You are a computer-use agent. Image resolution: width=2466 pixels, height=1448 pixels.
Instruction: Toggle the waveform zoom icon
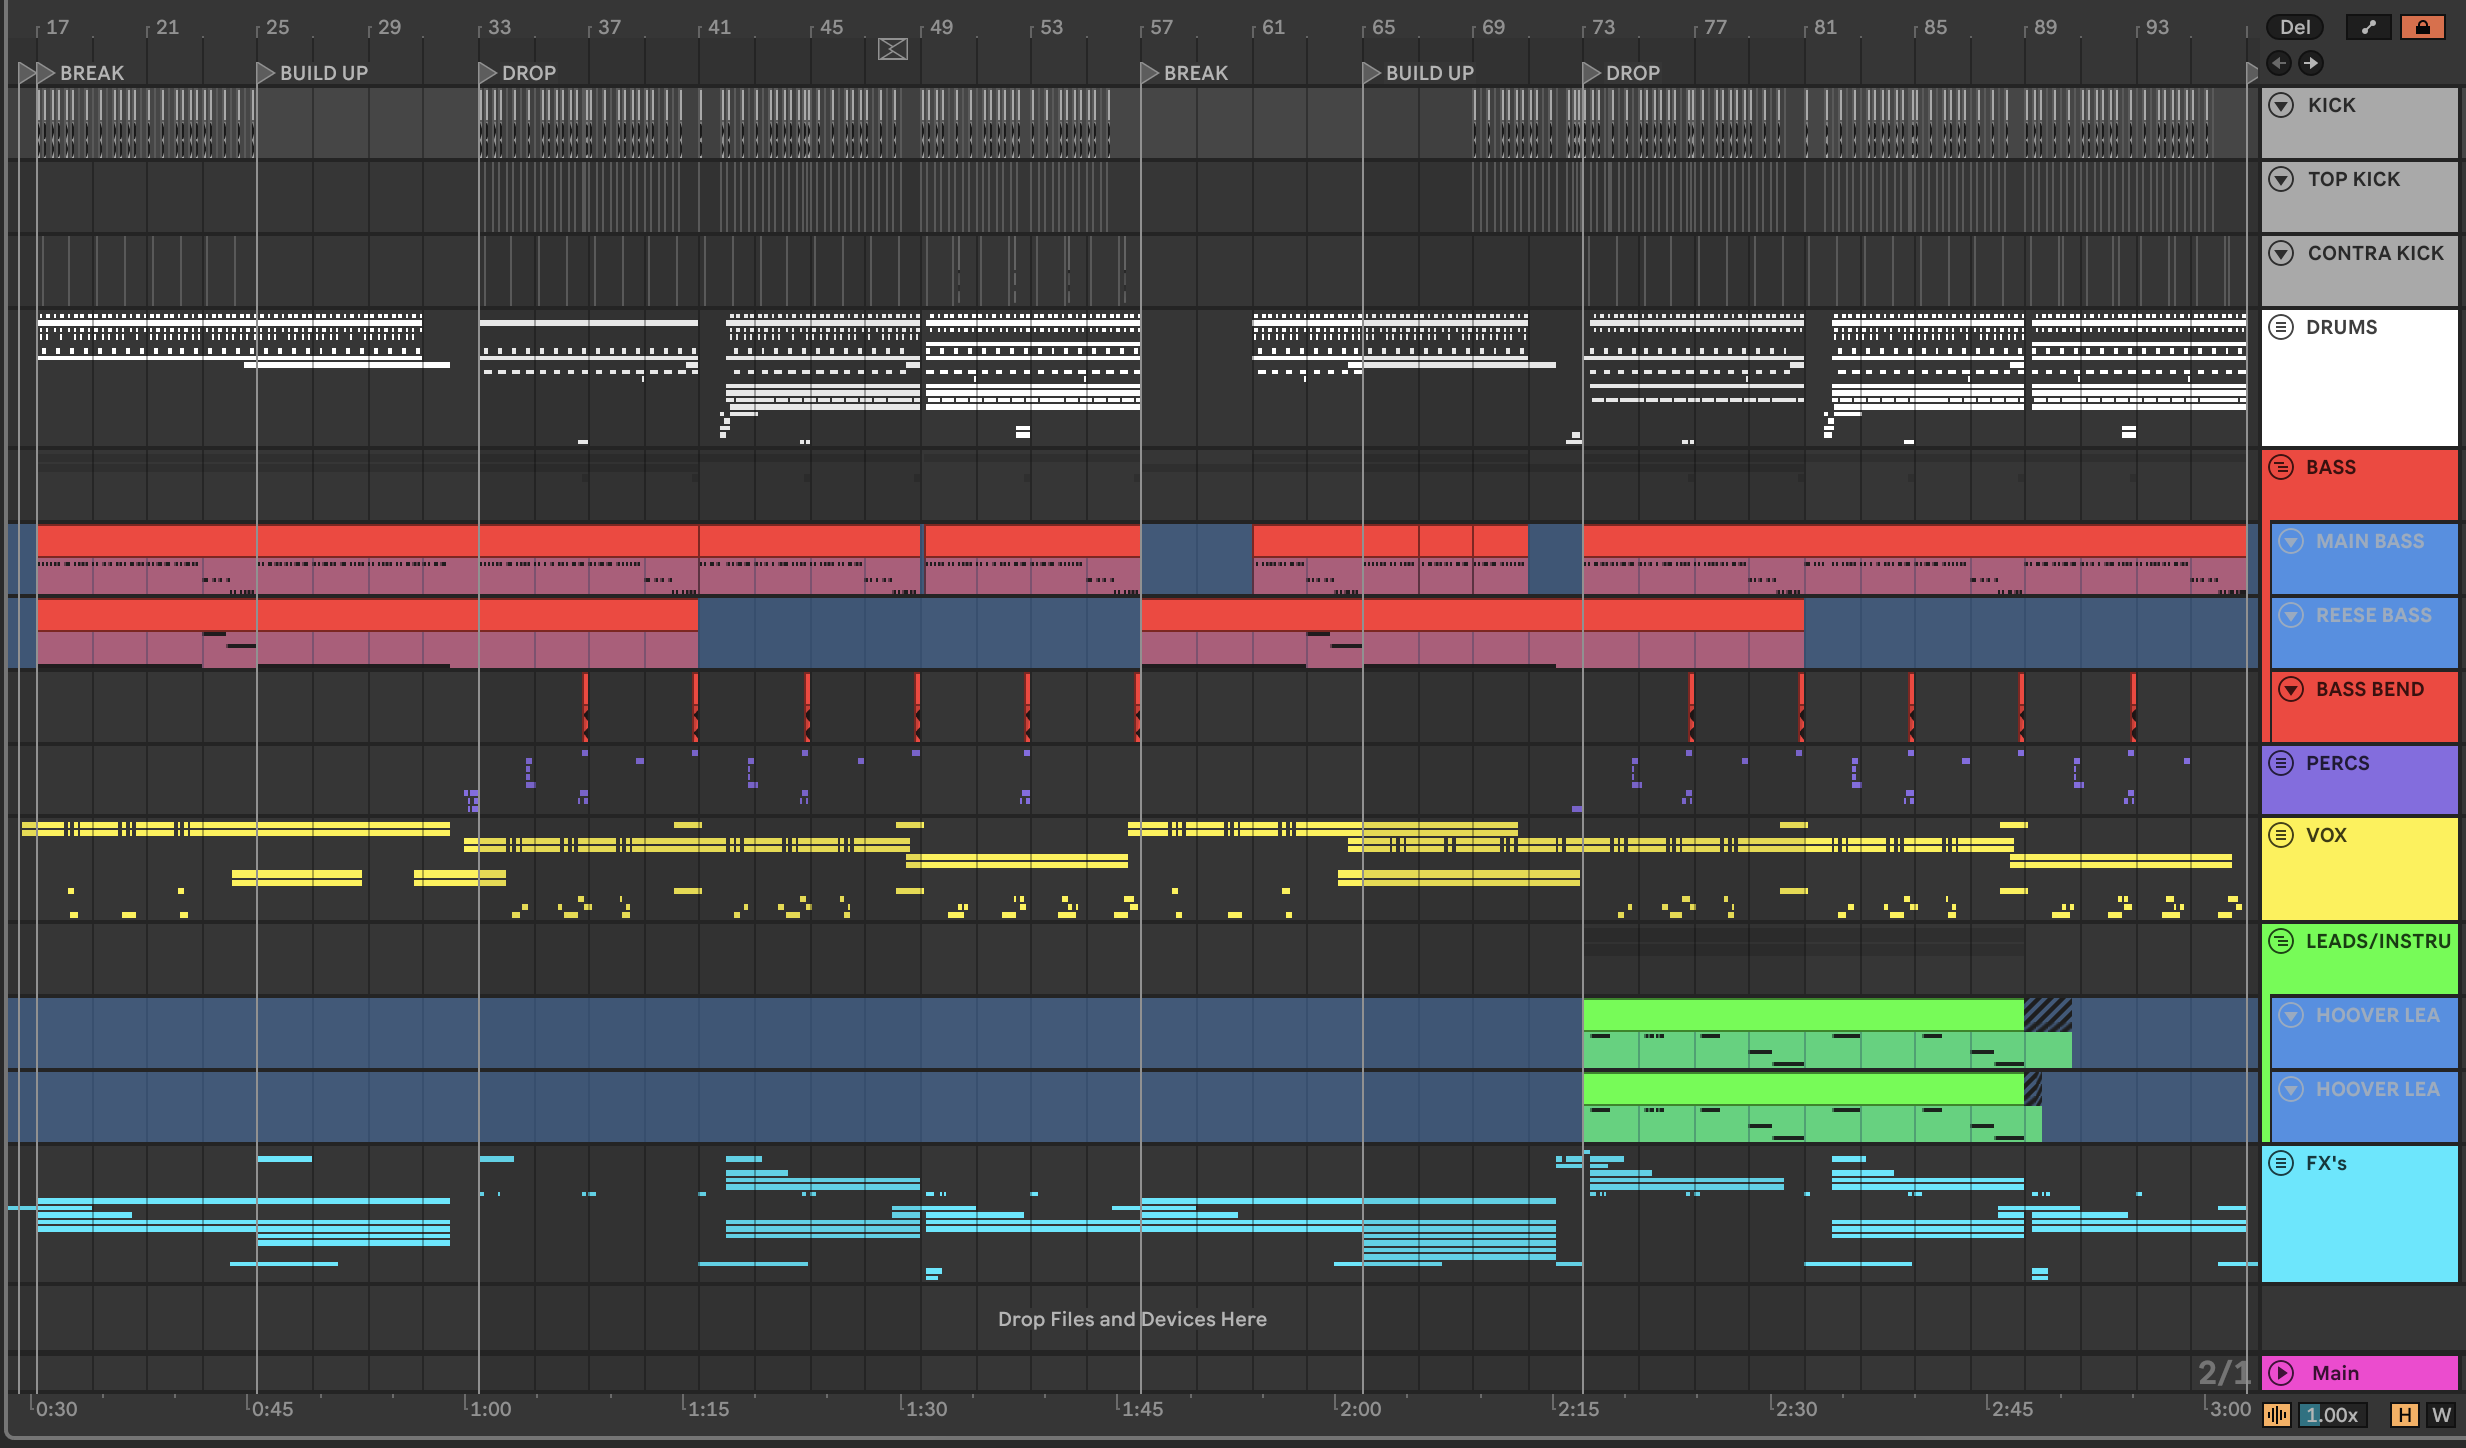click(2277, 1415)
